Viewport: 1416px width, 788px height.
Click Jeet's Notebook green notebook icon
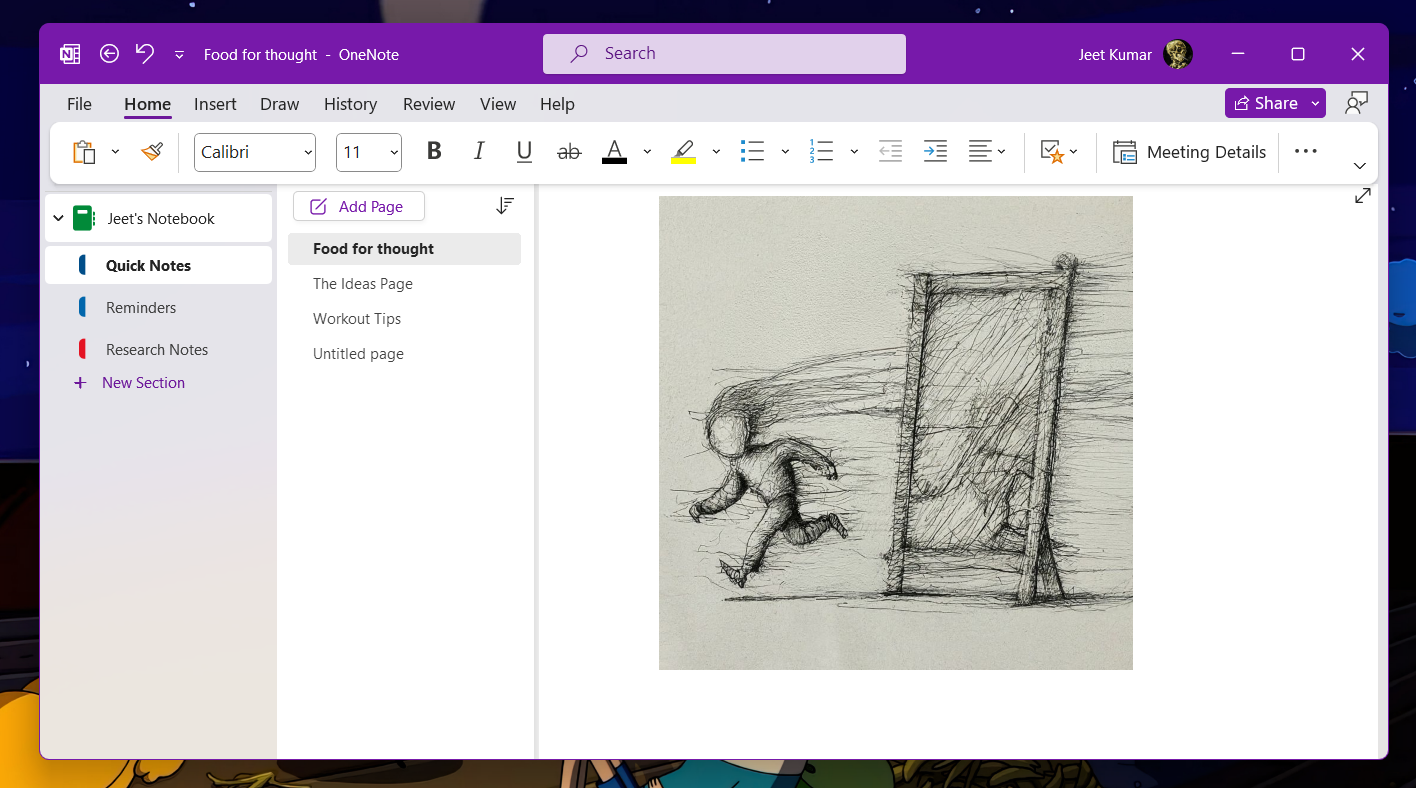click(x=84, y=218)
